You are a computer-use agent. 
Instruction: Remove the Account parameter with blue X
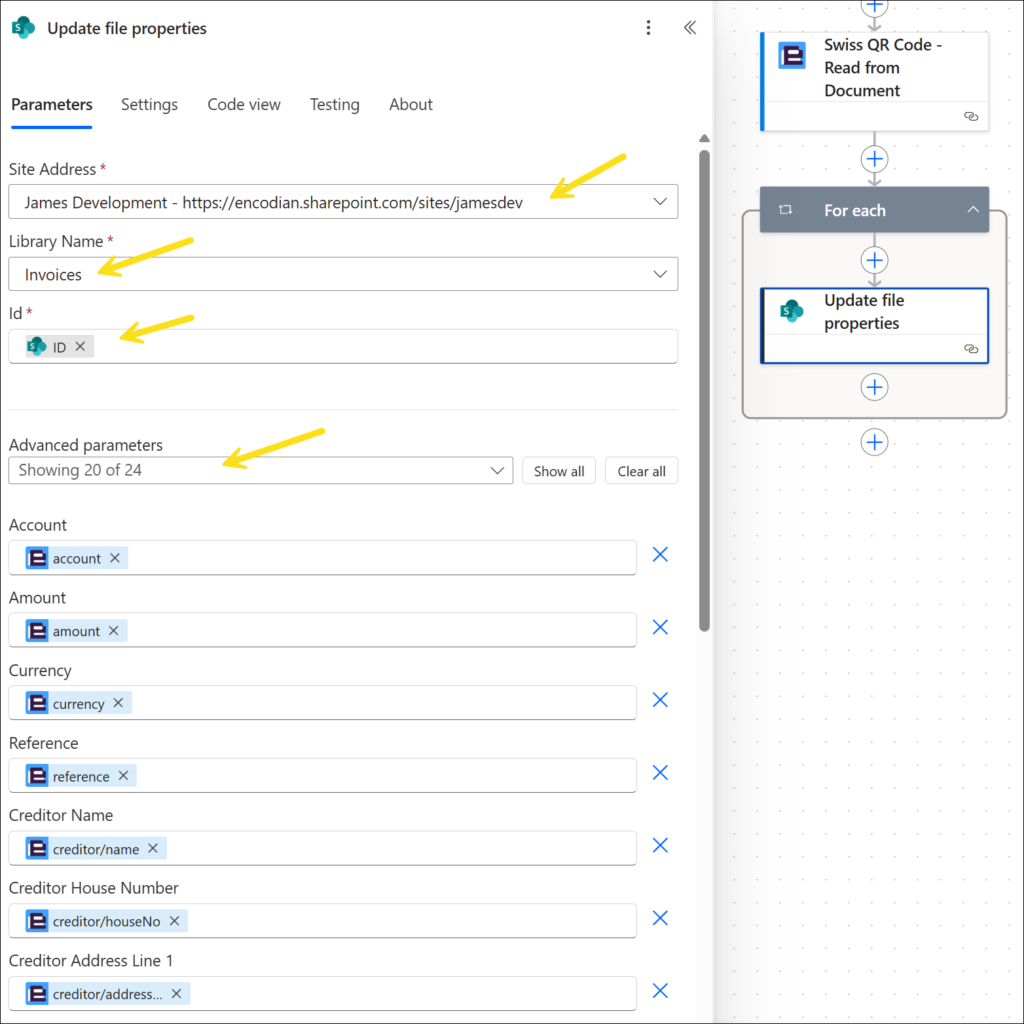click(660, 554)
